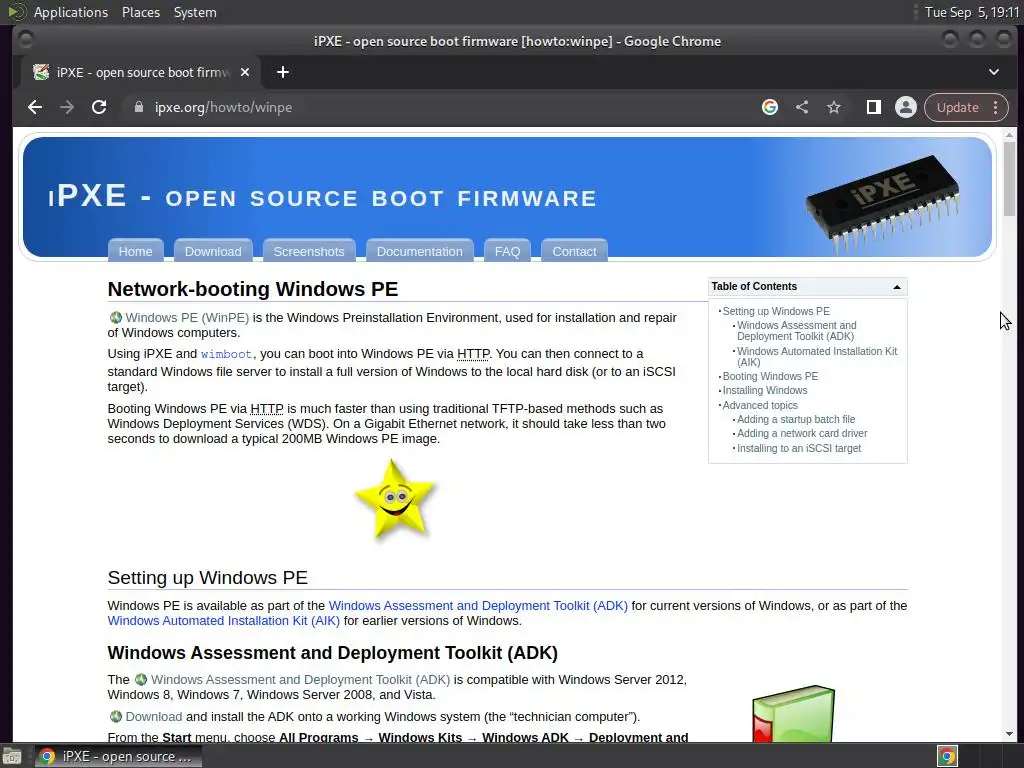The height and width of the screenshot is (768, 1024).
Task: Jump to Windows Assessment and Deployment Toolkit TOC entry
Action: (797, 330)
